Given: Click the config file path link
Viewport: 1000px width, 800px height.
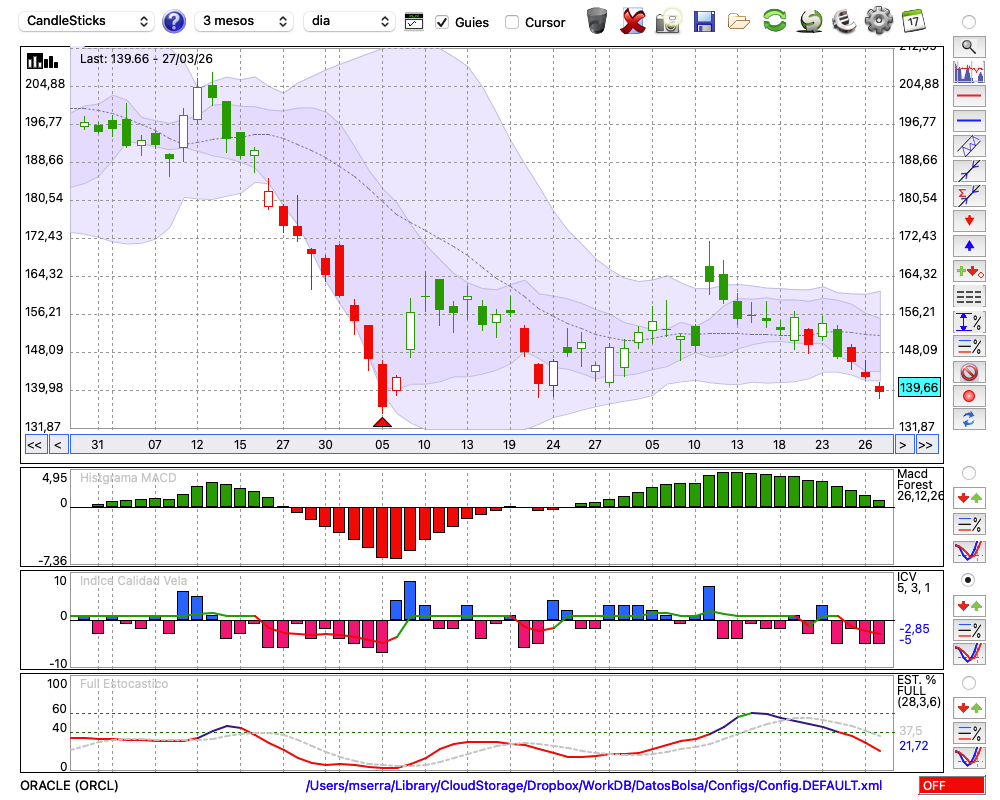Looking at the screenshot, I should pos(594,786).
